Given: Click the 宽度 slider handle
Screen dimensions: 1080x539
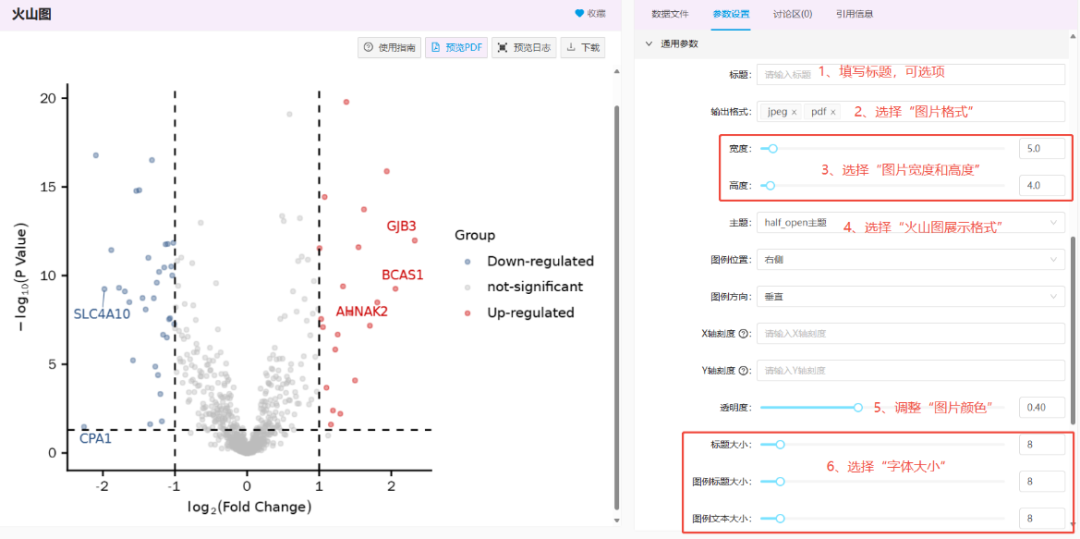Looking at the screenshot, I should tap(772, 148).
